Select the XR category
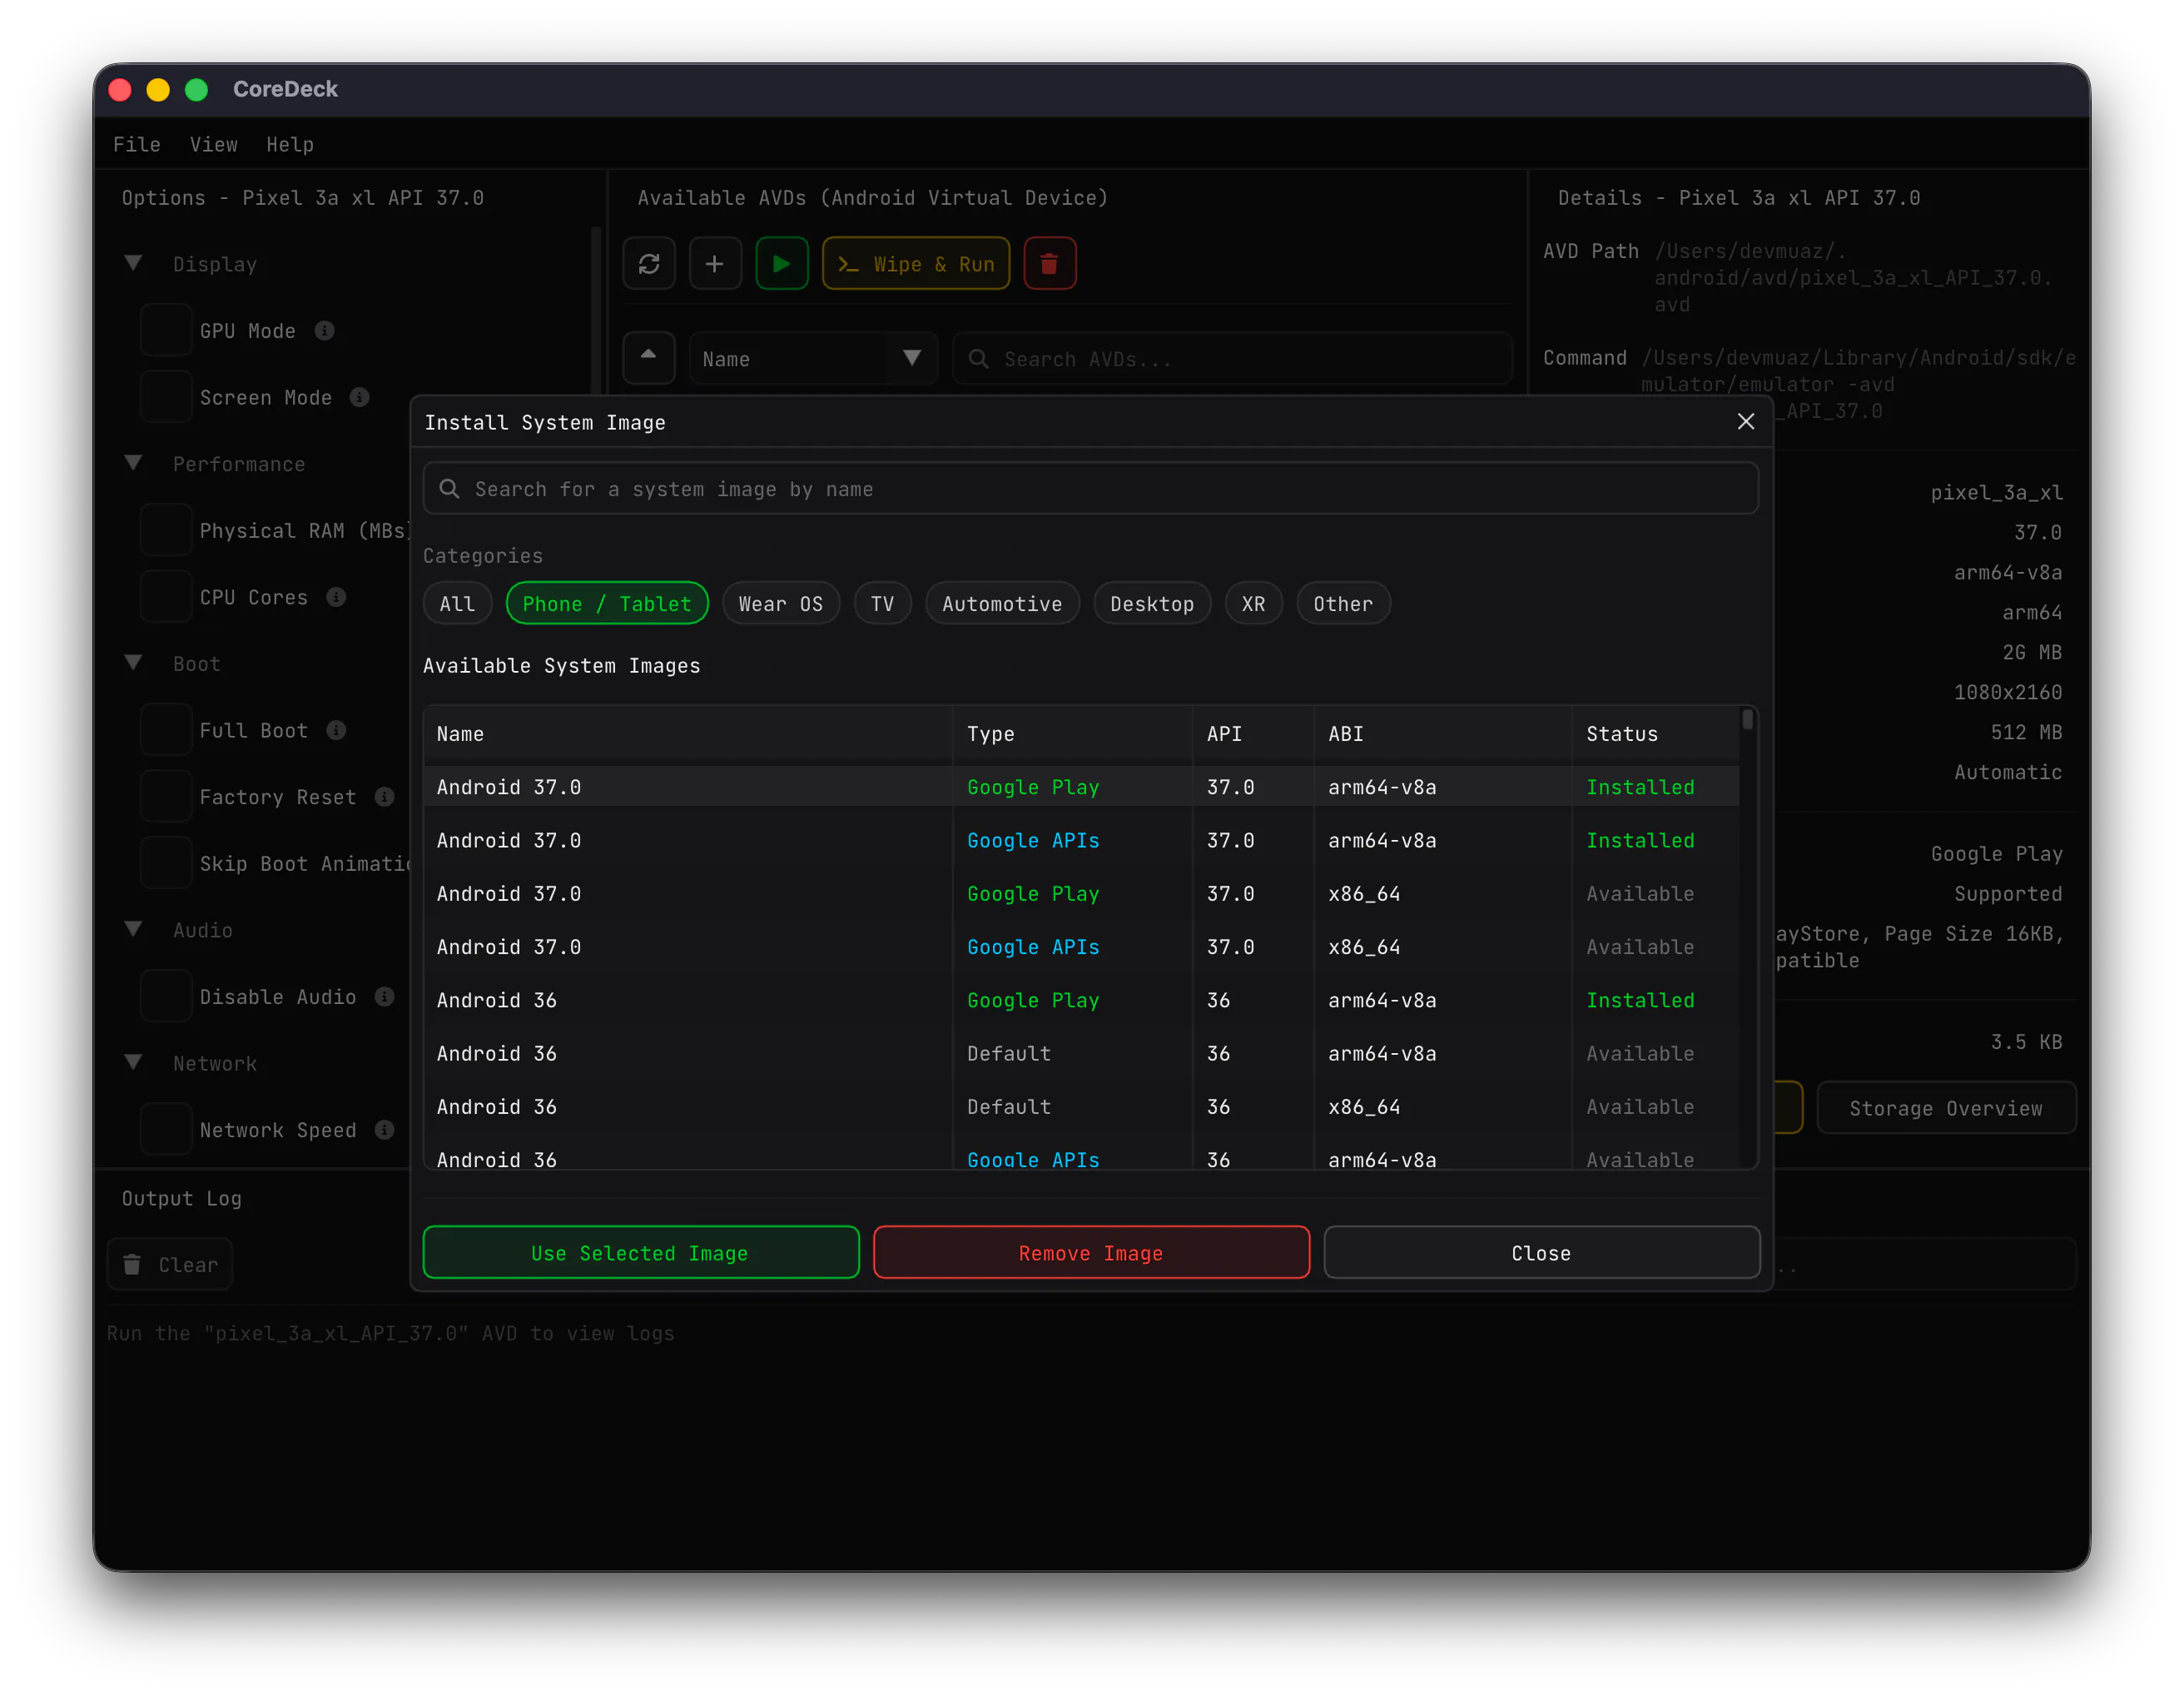Viewport: 2184px width, 1695px height. [x=1254, y=603]
